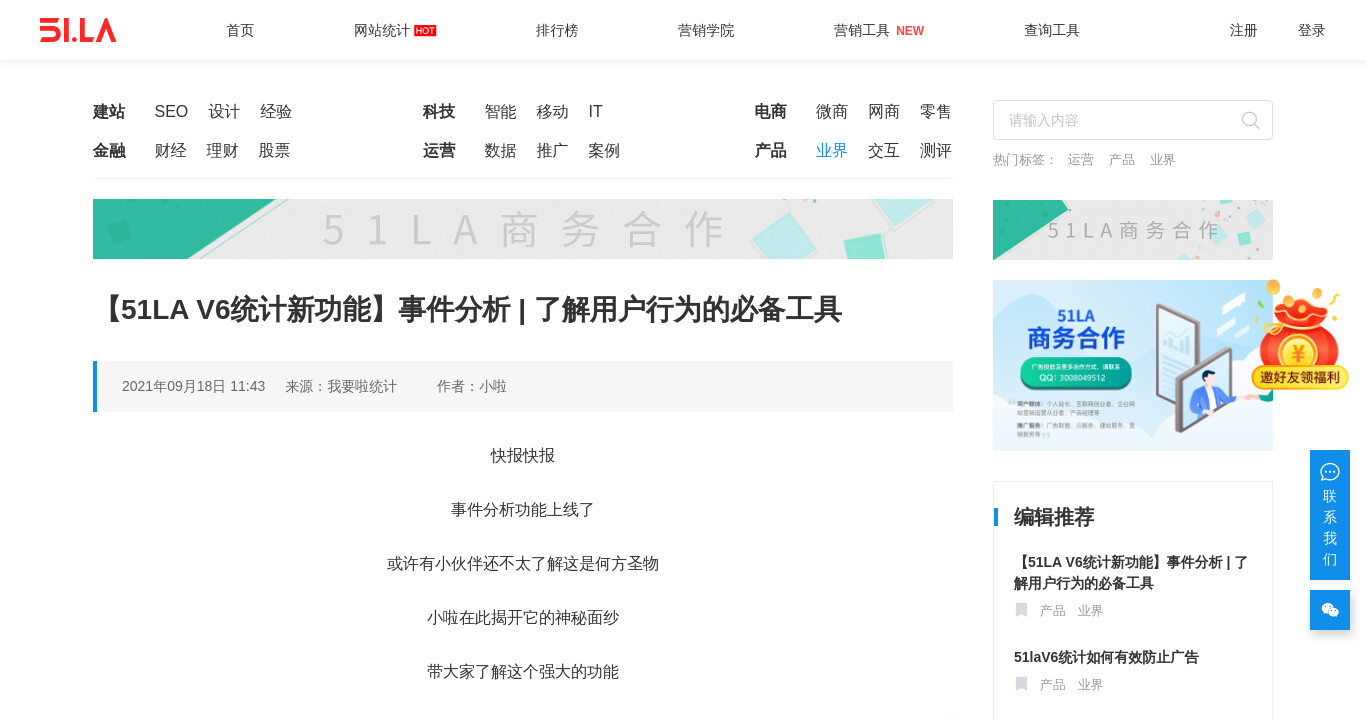Select the 推广 category

click(552, 151)
